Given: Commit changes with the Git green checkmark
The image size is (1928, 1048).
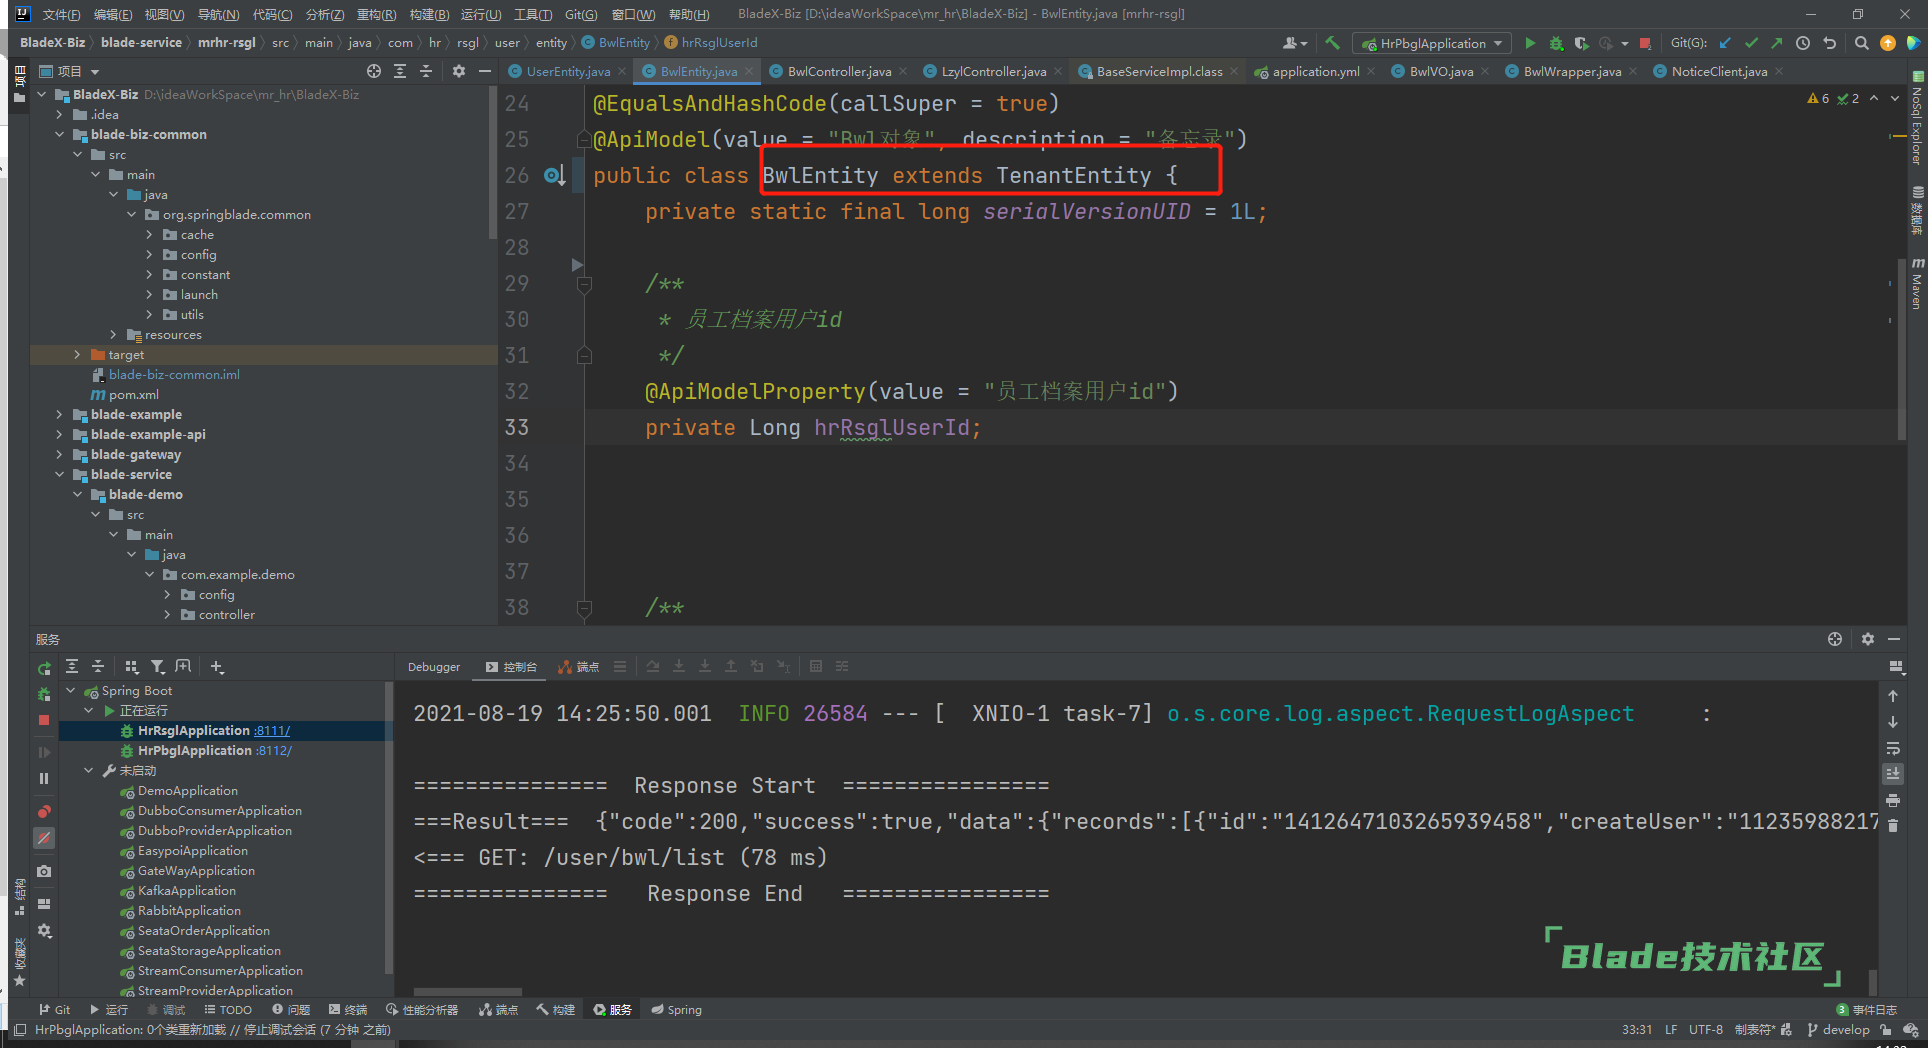Looking at the screenshot, I should (1751, 43).
